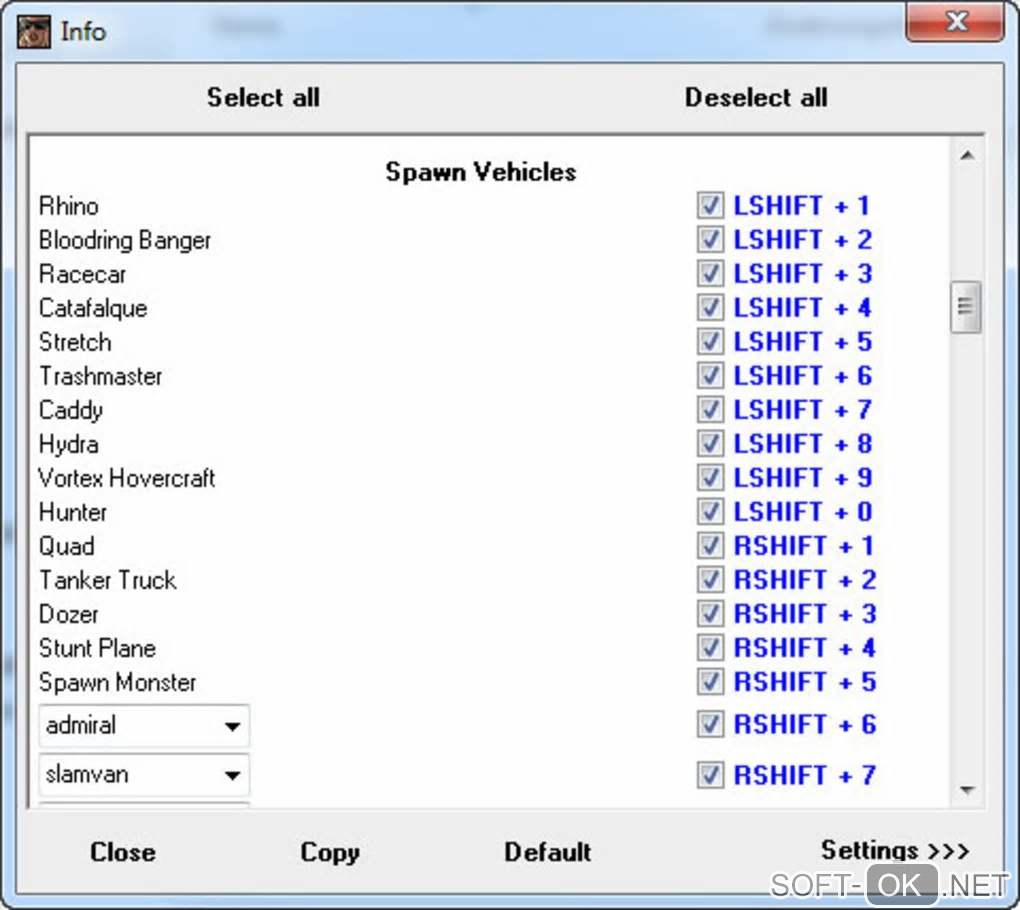The height and width of the screenshot is (910, 1020).
Task: Click the Hunter label
Action: pos(73,512)
